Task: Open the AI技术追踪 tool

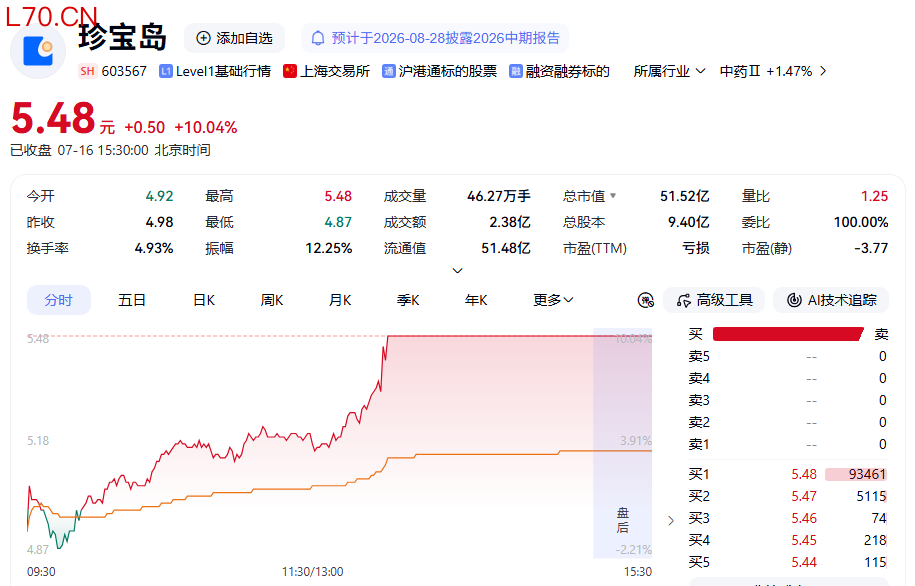Action: tap(831, 300)
